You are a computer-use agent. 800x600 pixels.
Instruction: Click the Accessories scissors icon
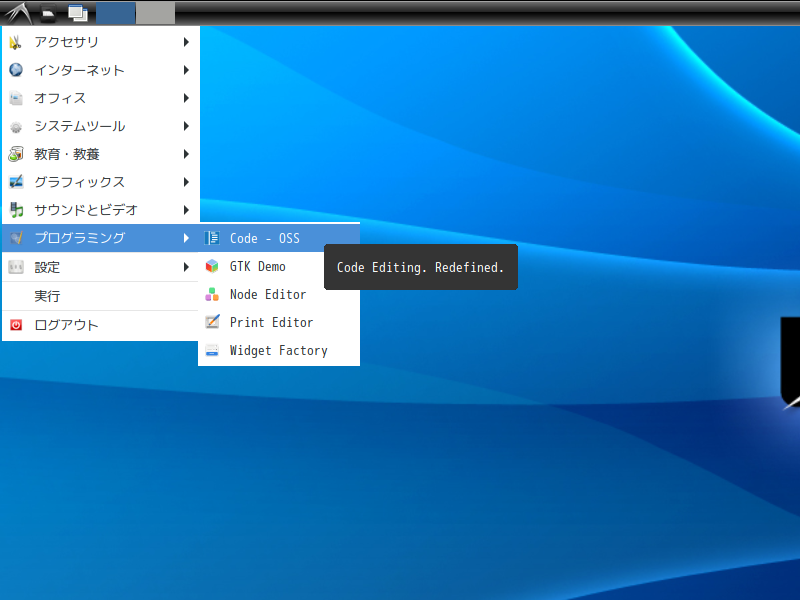click(16, 42)
